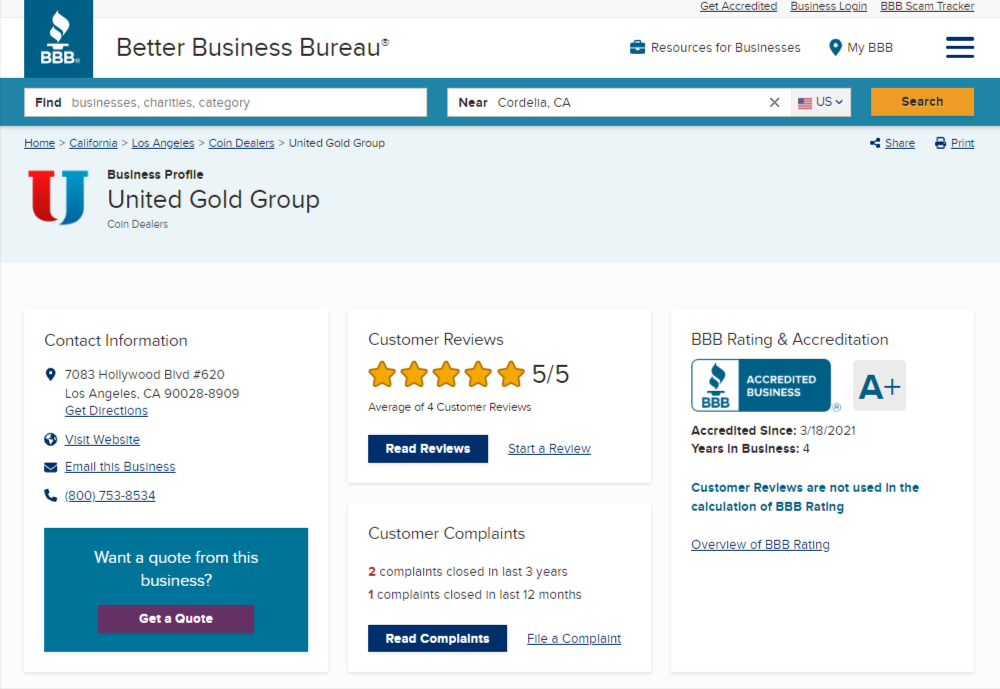Click the A+ rating badge
This screenshot has width=1000, height=689.
tap(879, 385)
